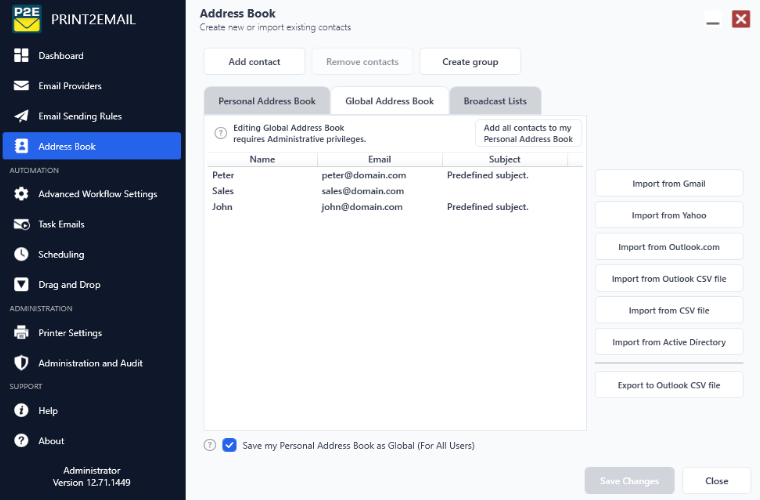Add all contacts to my Personal Address Book

(528, 133)
